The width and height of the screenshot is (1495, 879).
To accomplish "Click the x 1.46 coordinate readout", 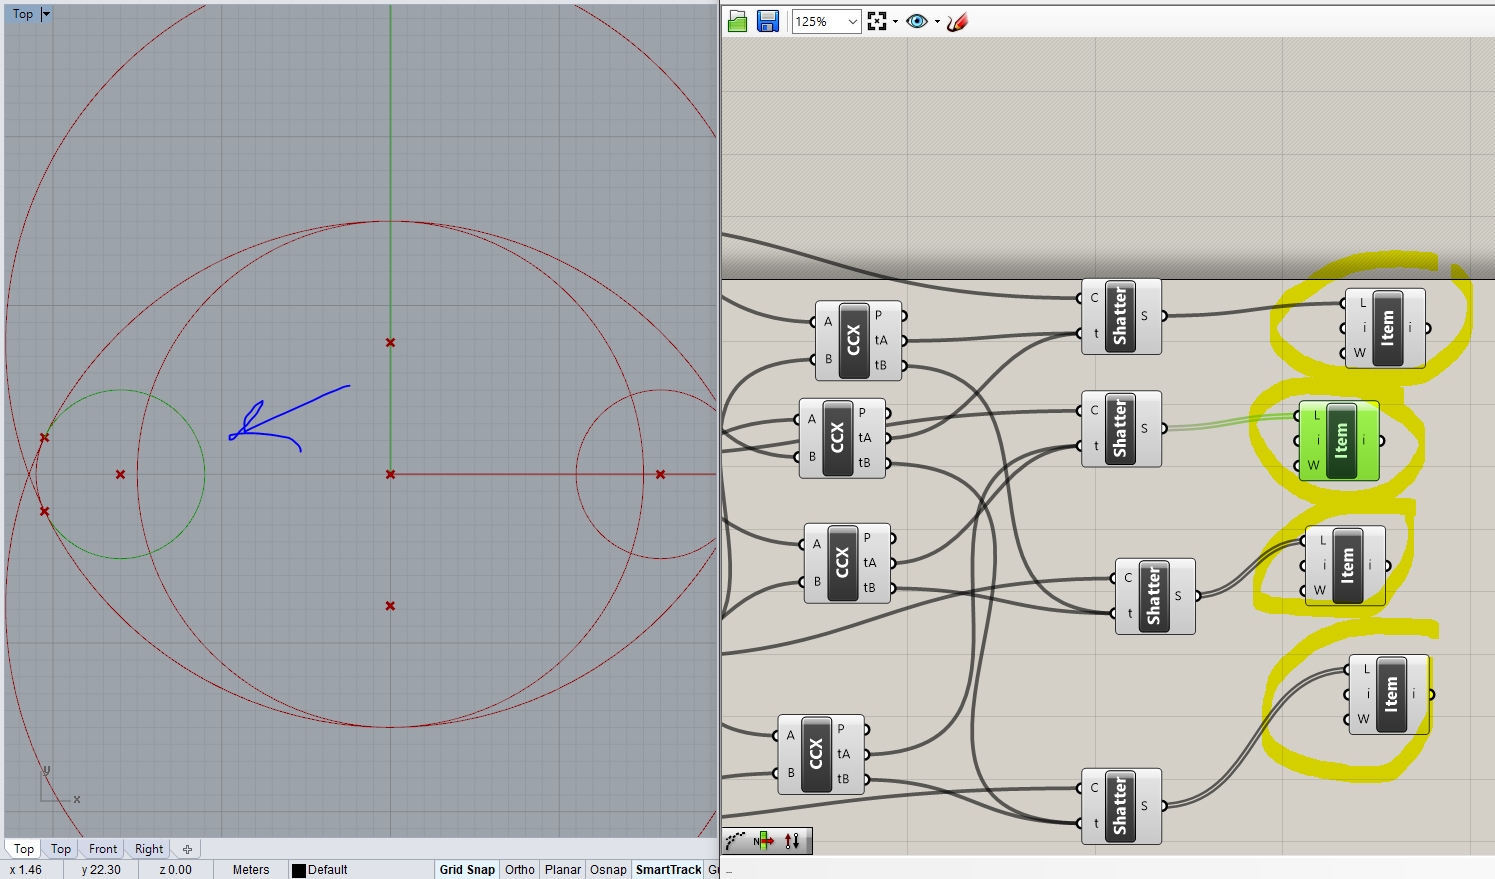I will [26, 870].
